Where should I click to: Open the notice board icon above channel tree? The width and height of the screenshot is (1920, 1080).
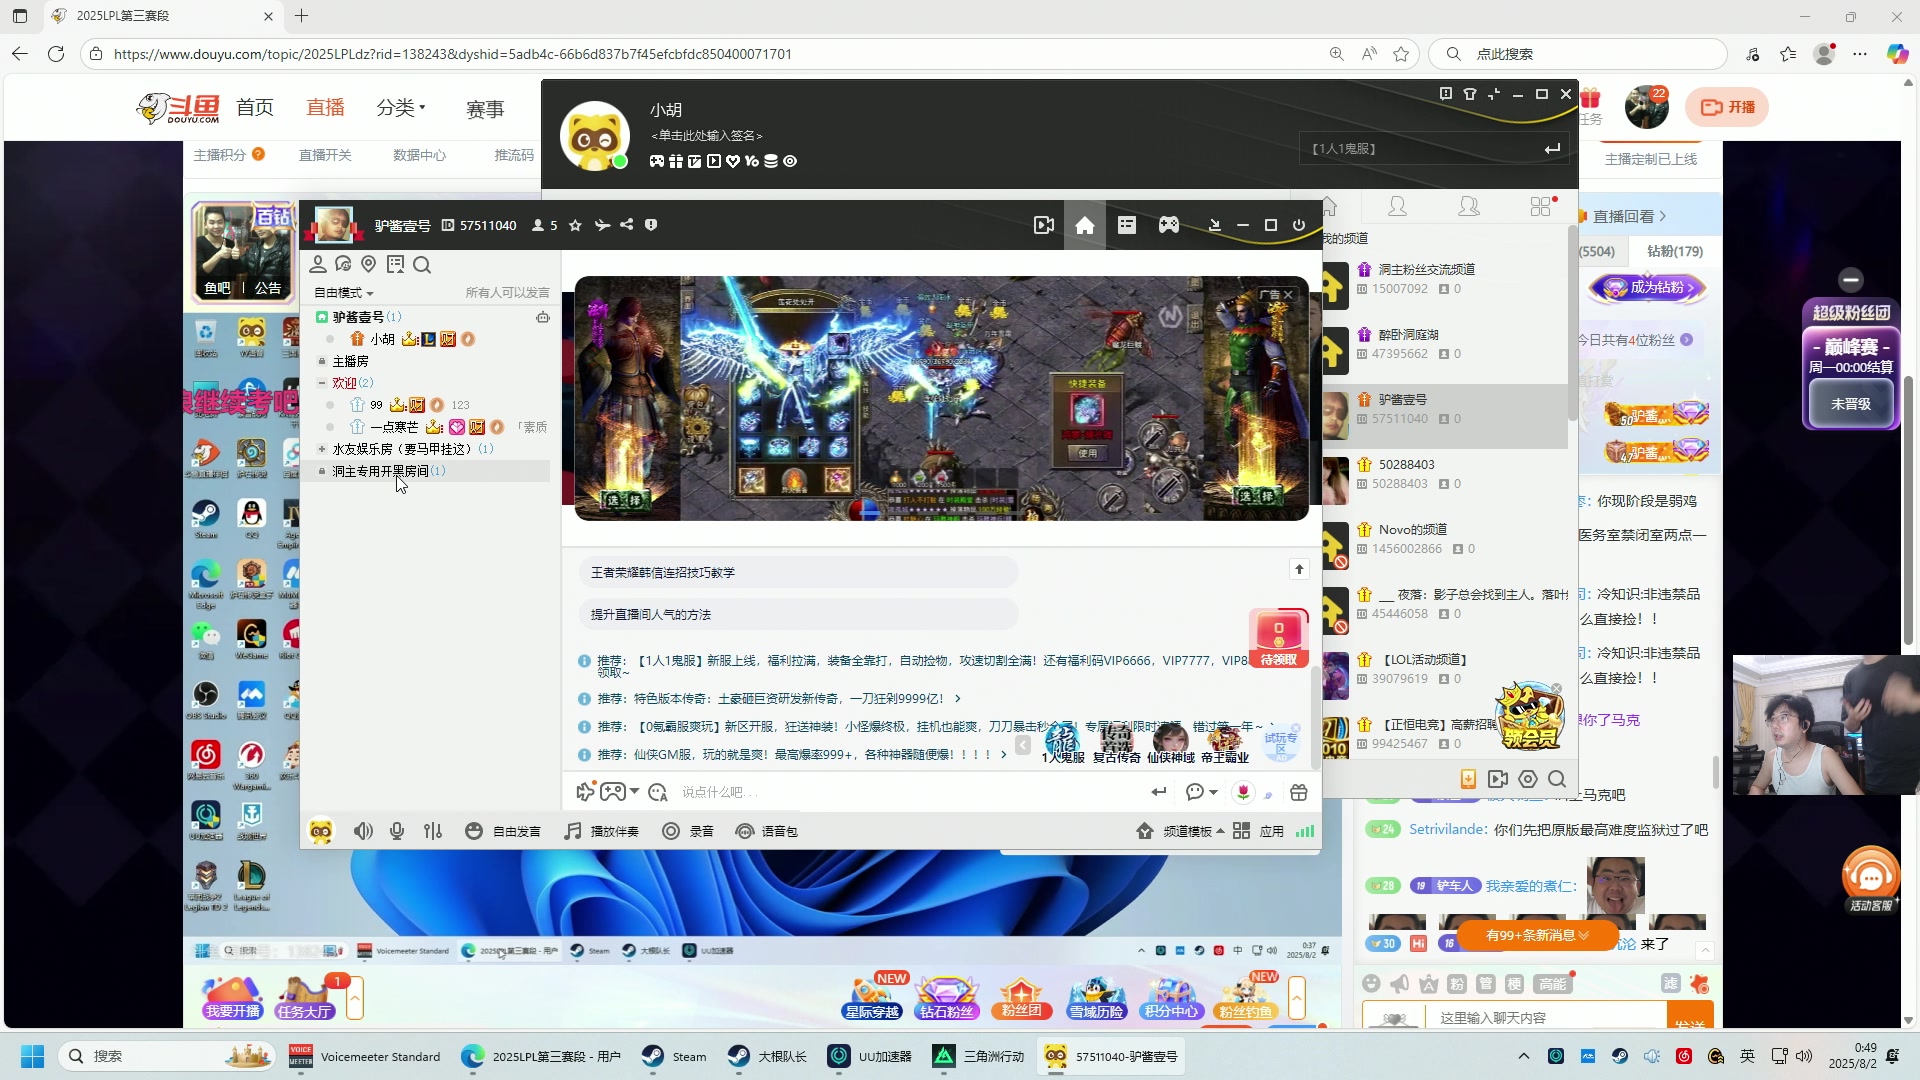pyautogui.click(x=395, y=265)
